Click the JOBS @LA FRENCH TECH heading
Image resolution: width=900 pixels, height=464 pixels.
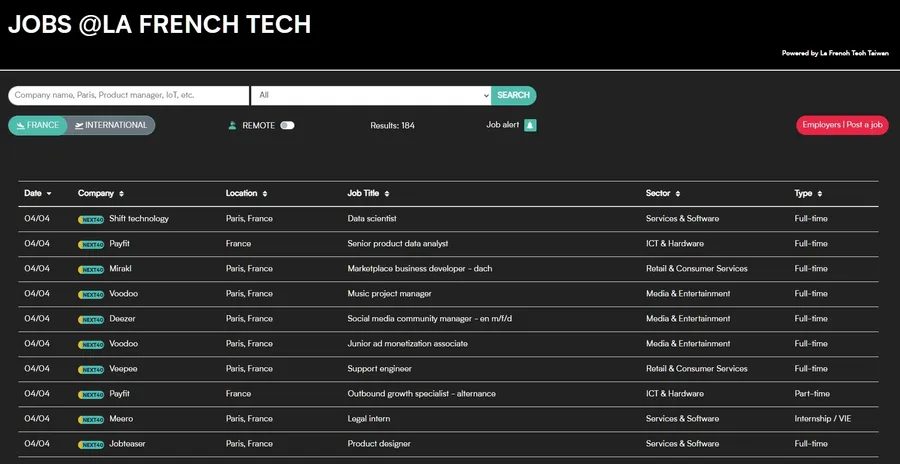[160, 25]
